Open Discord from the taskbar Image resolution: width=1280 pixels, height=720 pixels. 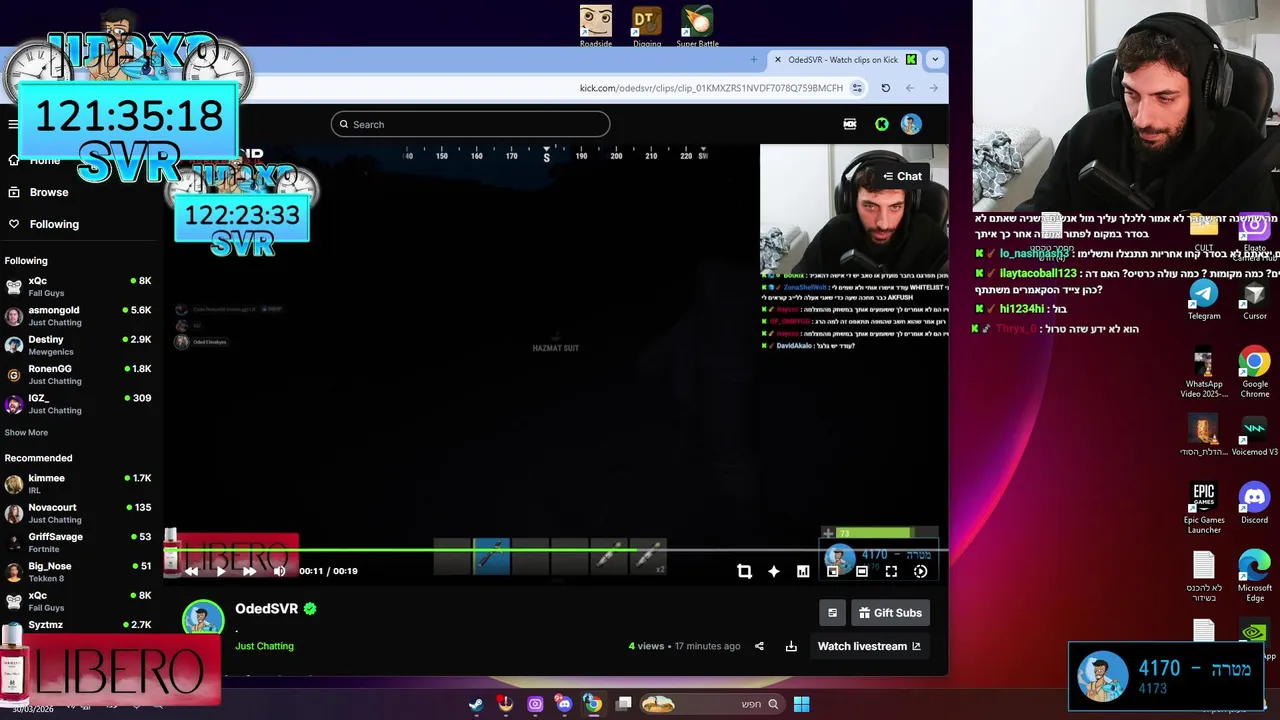pos(564,704)
